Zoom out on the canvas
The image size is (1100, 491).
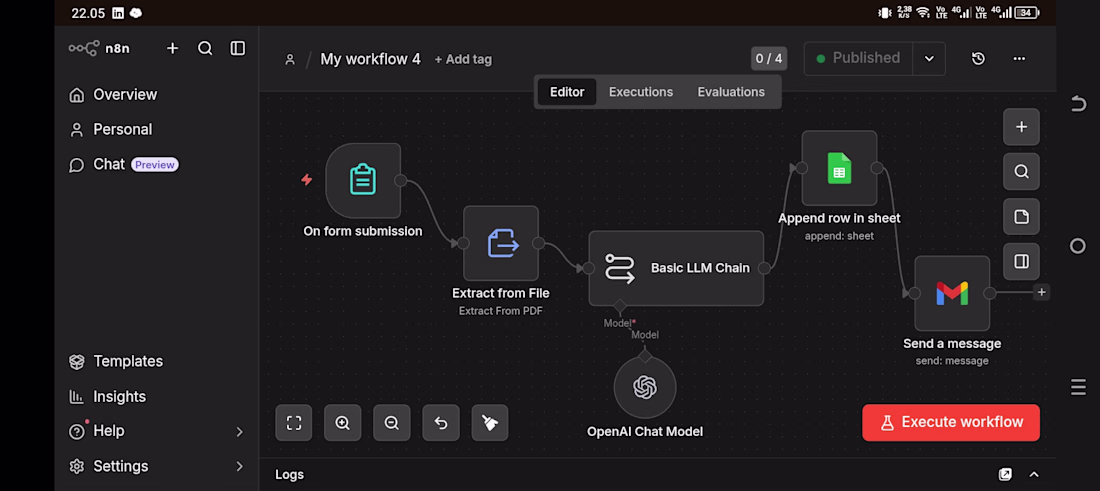[x=391, y=423]
